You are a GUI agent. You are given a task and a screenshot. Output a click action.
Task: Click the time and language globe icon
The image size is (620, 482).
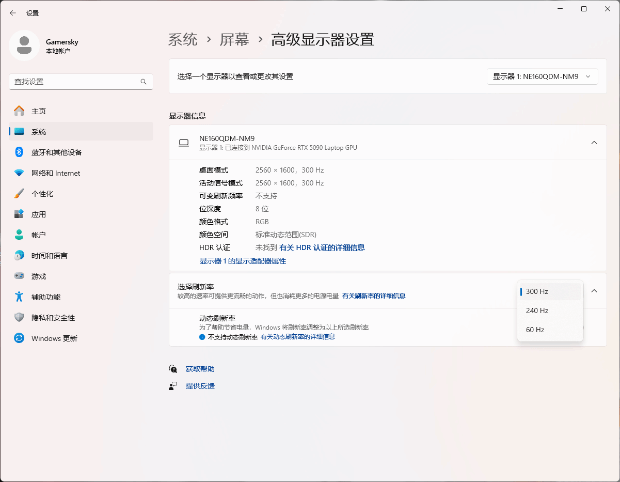pyautogui.click(x=19, y=255)
